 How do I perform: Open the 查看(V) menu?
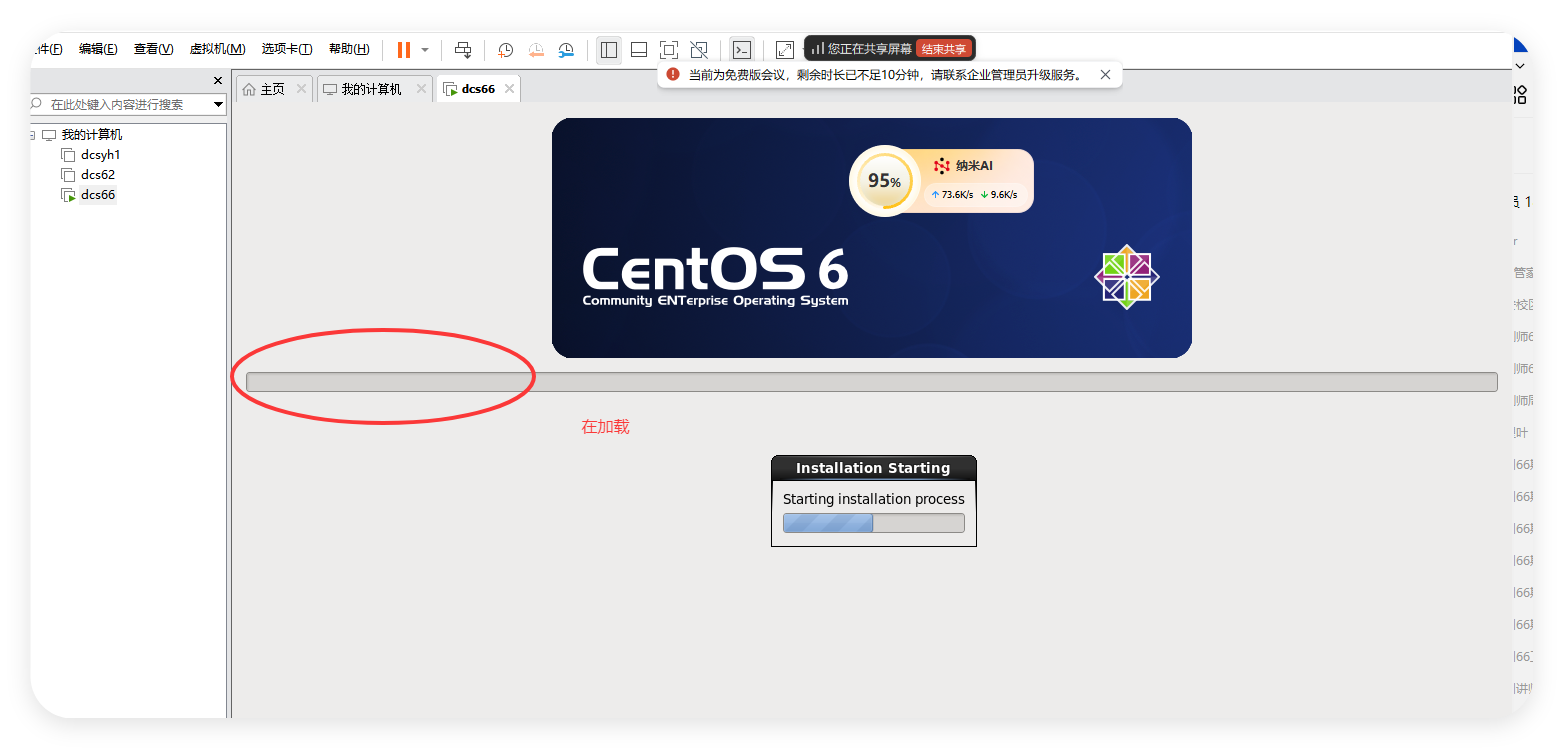(154, 49)
